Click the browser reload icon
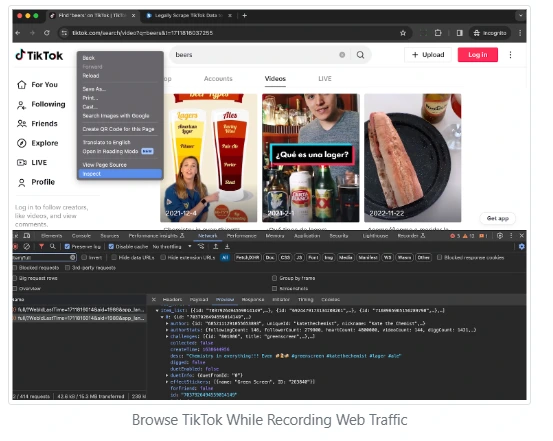 coord(47,33)
